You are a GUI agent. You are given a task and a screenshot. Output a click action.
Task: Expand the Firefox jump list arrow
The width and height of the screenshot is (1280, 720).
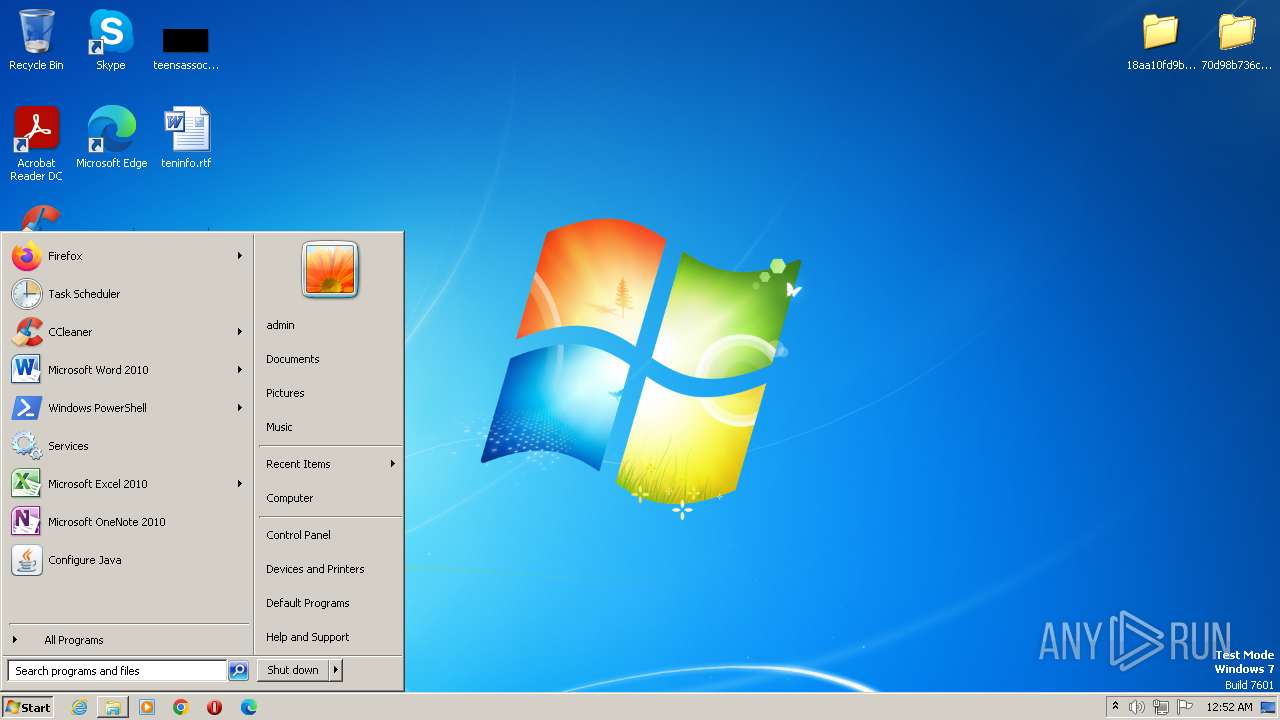(240, 256)
